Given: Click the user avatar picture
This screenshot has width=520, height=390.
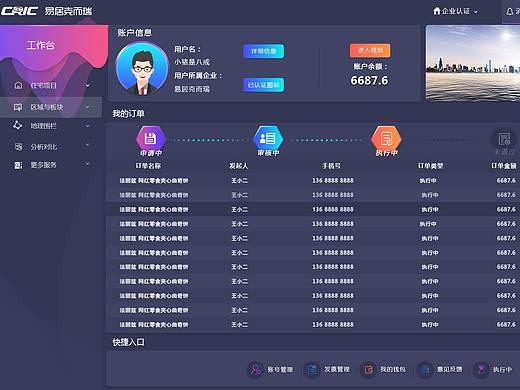Looking at the screenshot, I should click(142, 69).
